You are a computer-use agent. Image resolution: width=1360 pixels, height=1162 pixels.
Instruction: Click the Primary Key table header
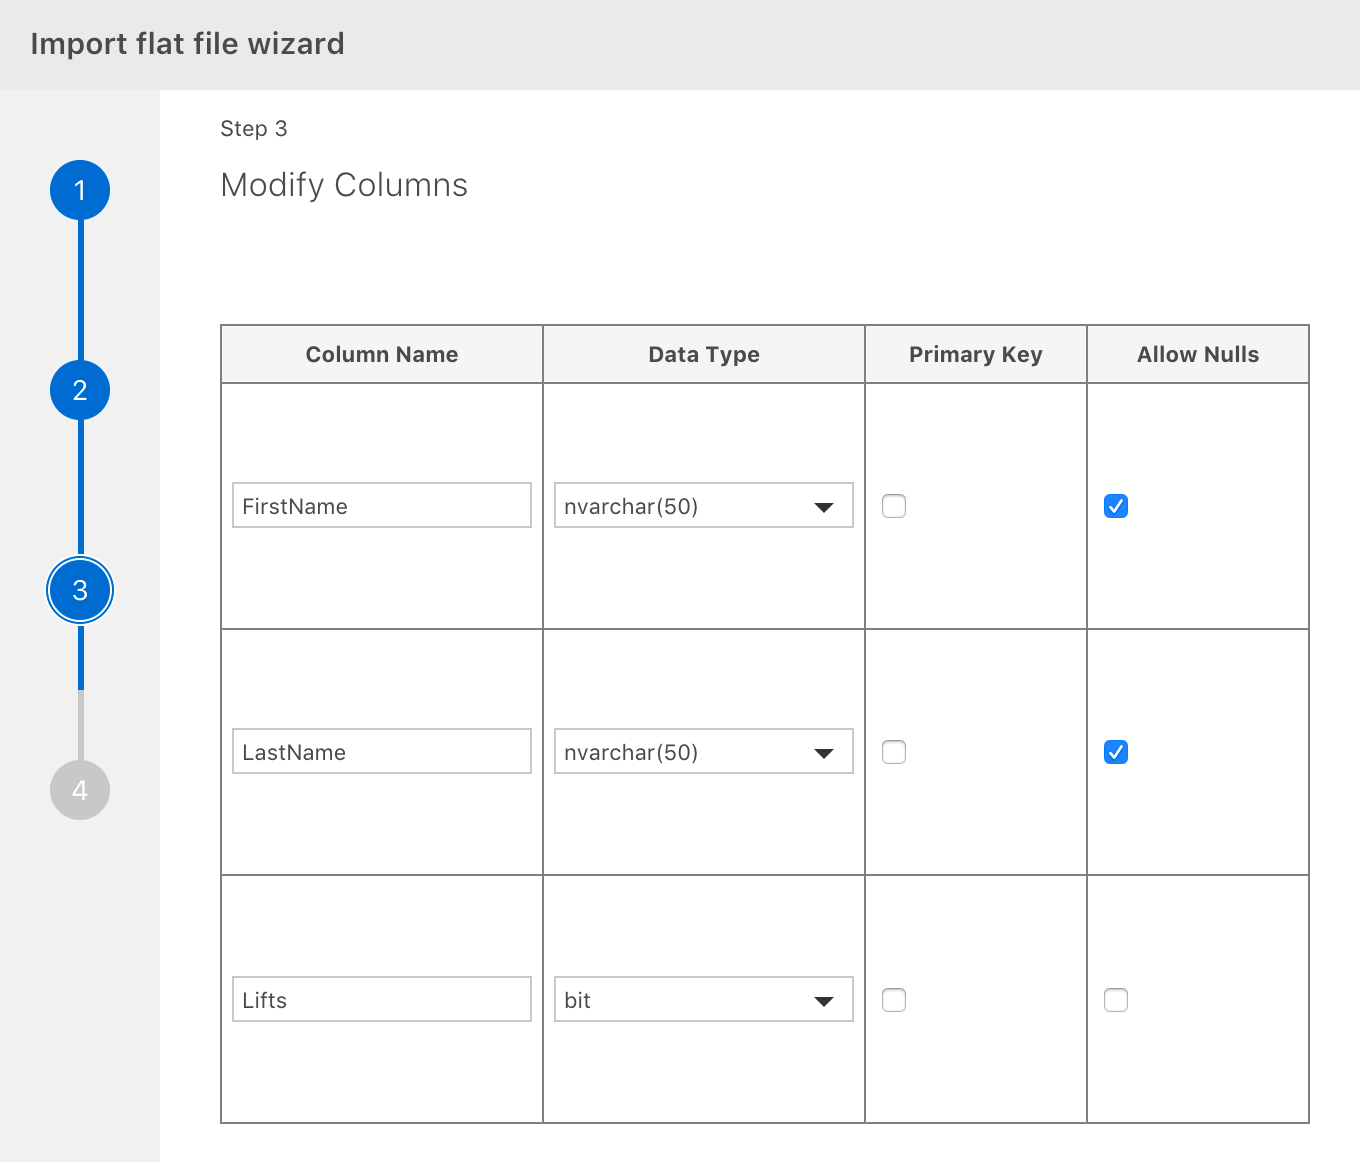pos(975,354)
